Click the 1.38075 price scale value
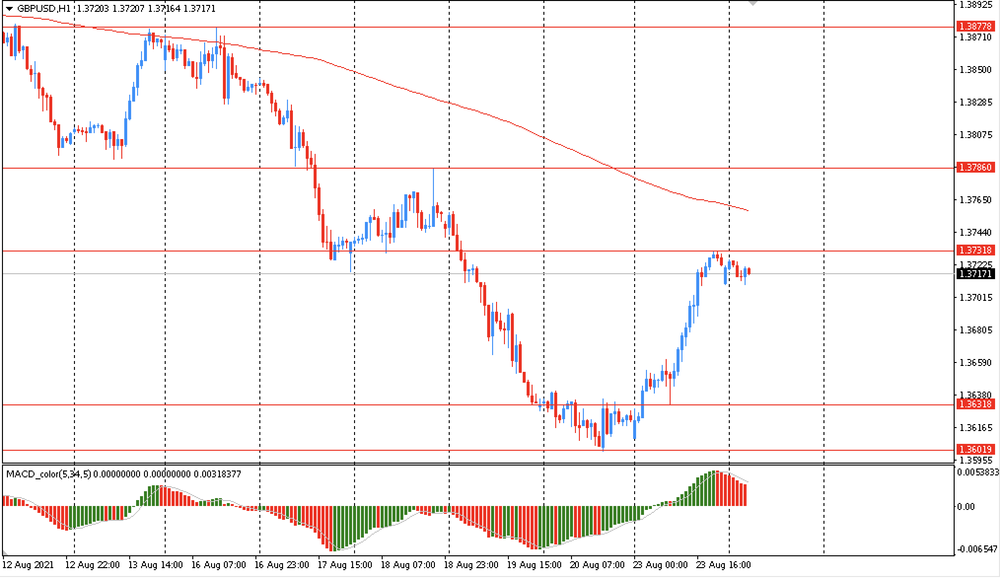The width and height of the screenshot is (1000, 578). (x=976, y=135)
